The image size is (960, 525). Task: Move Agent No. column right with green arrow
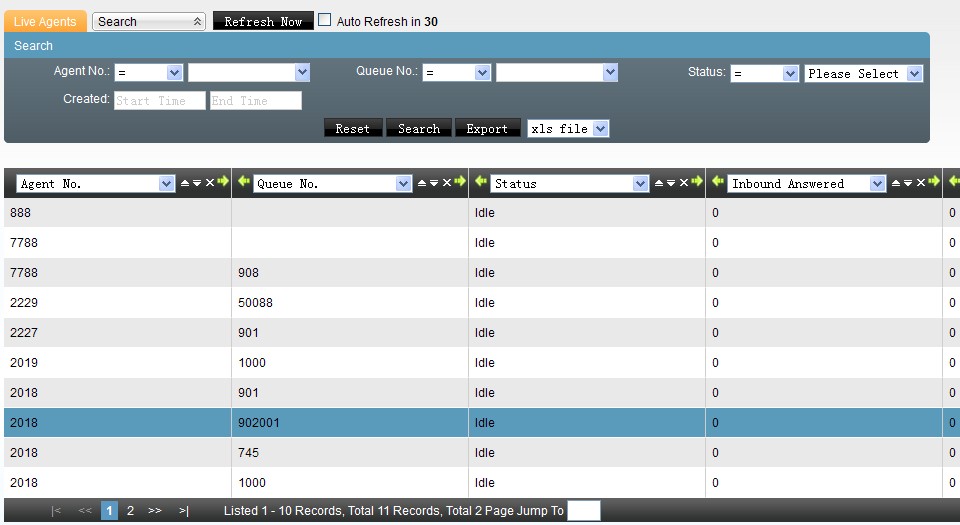pyautogui.click(x=223, y=182)
